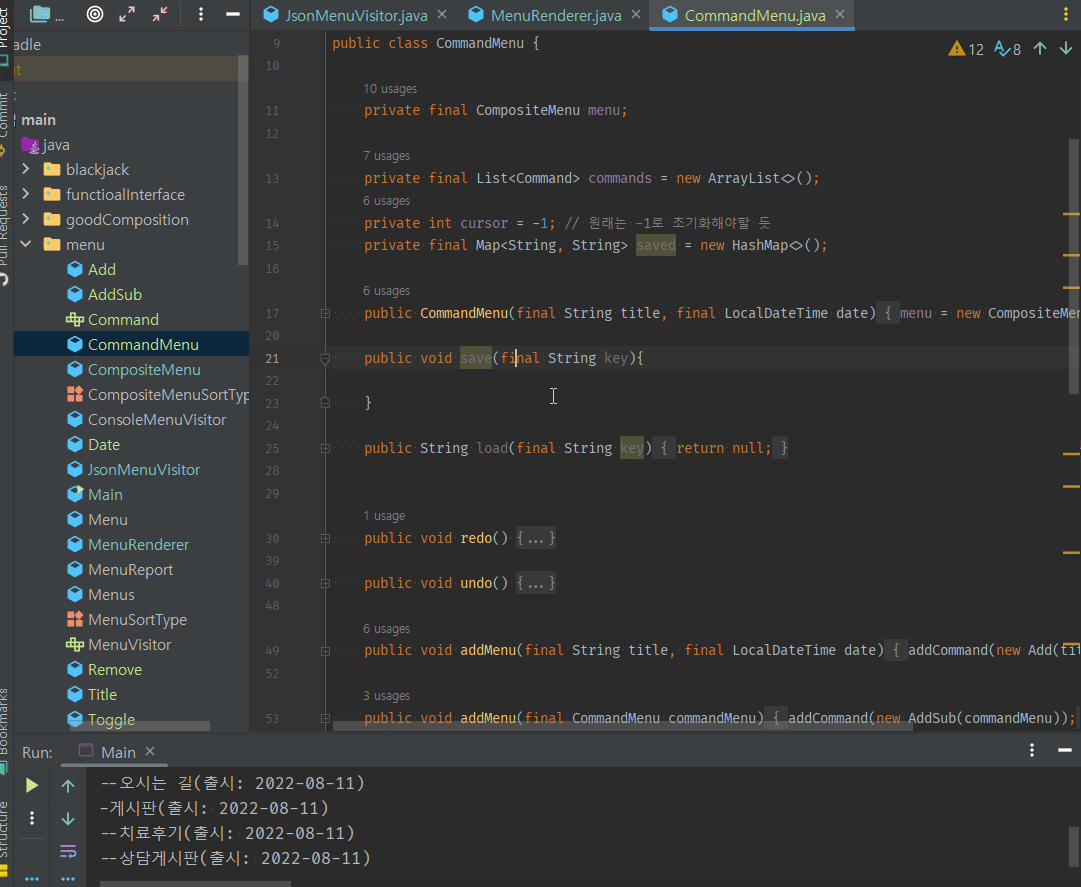Click the down arrow in Run toolbar

point(68,818)
